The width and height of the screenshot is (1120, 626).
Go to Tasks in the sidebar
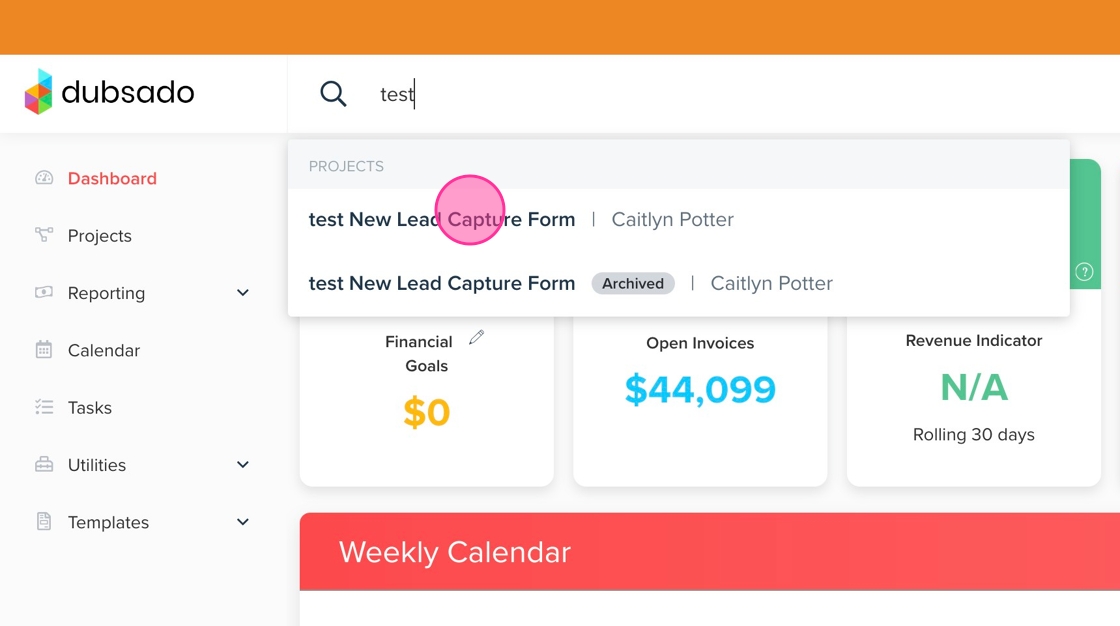coord(90,408)
